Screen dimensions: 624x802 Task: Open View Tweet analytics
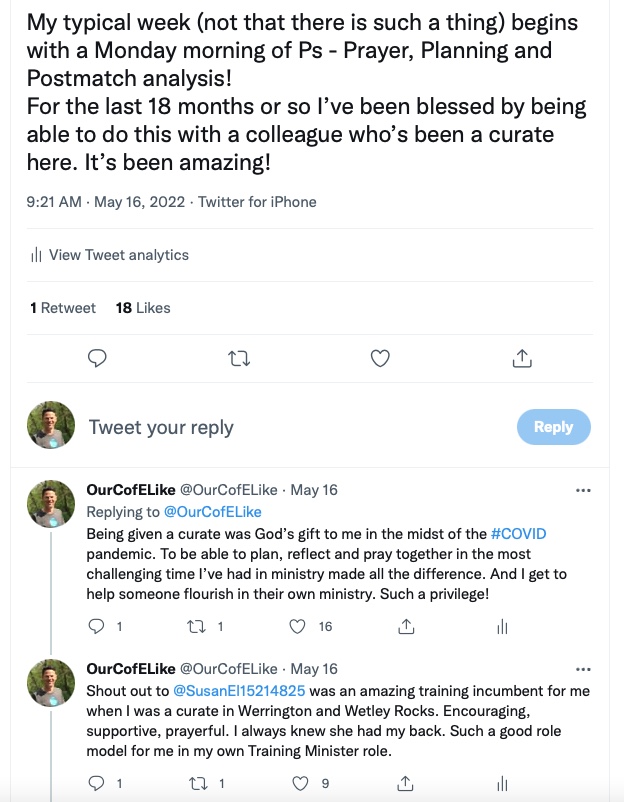(110, 255)
